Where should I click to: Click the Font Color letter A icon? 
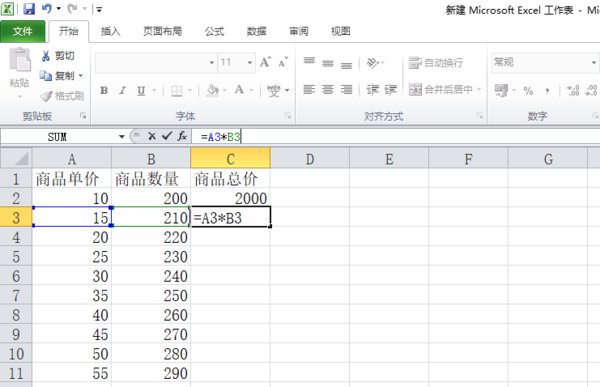click(239, 90)
